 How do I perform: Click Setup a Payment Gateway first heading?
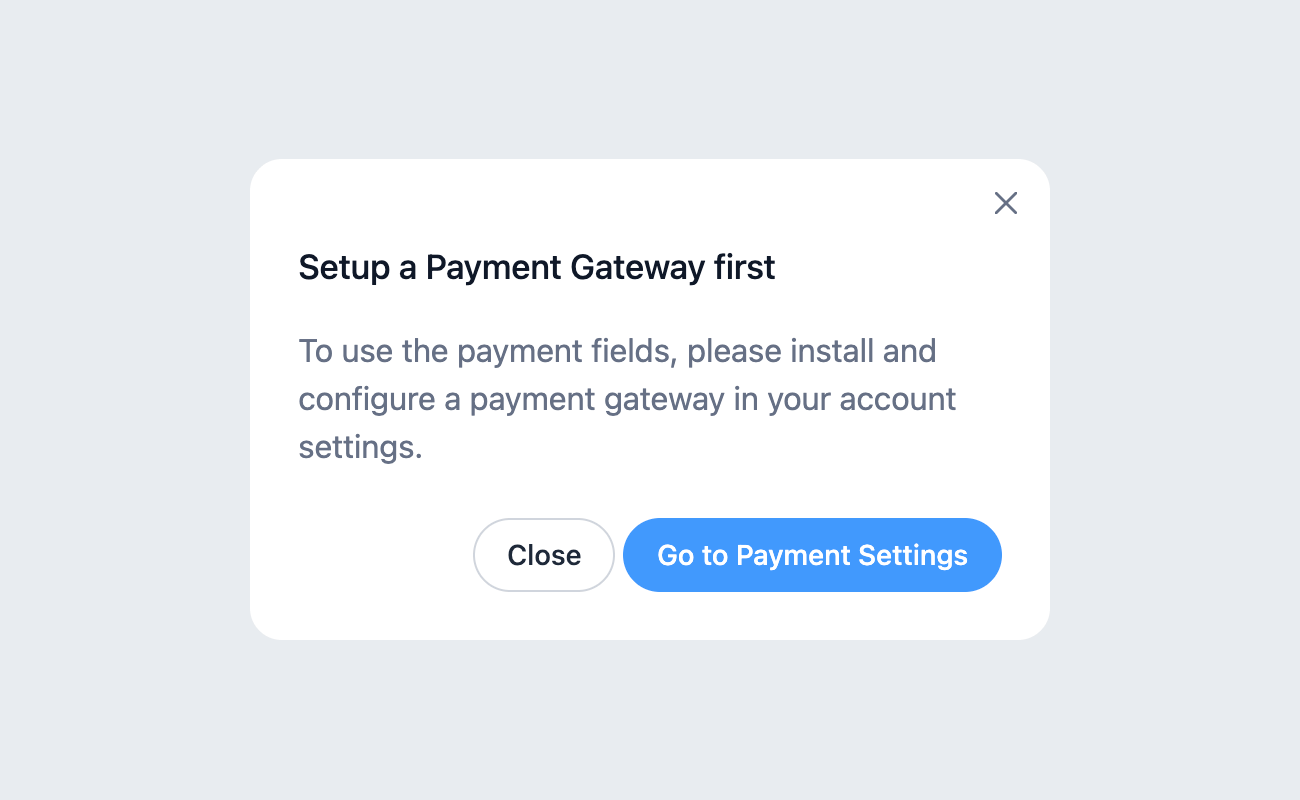(x=536, y=267)
